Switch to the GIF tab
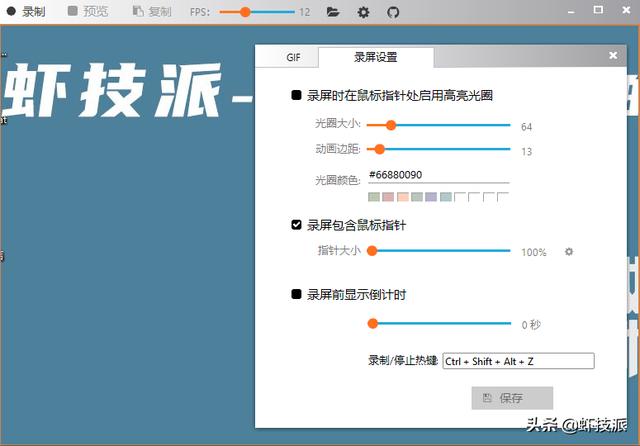Viewport: 640px width, 446px height. pyautogui.click(x=293, y=57)
